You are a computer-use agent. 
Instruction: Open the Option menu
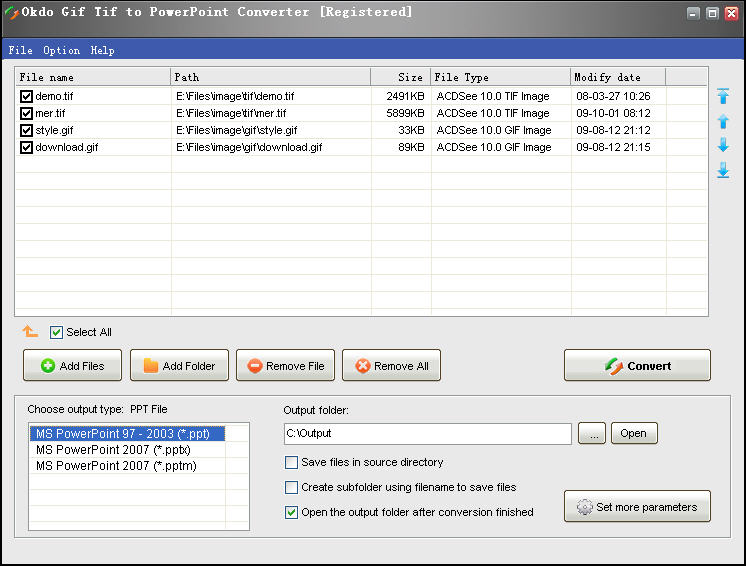[x=61, y=50]
